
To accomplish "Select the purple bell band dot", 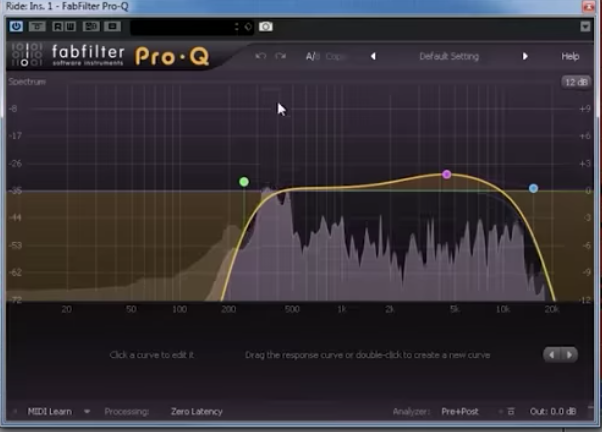I will point(446,174).
